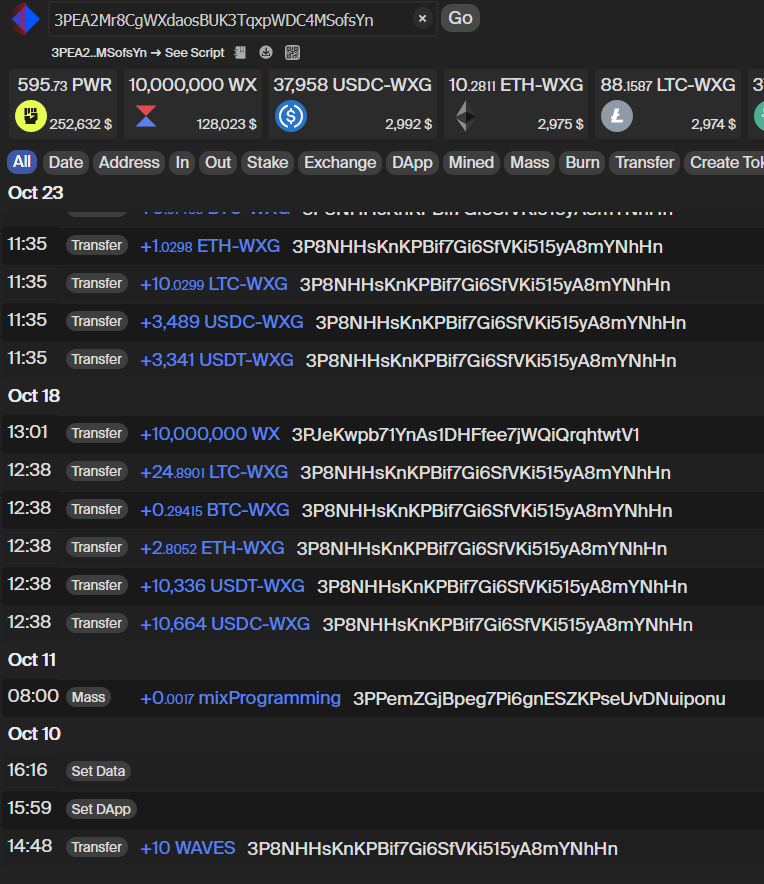Filter transactions by Date
This screenshot has width=764, height=884.
click(x=66, y=162)
